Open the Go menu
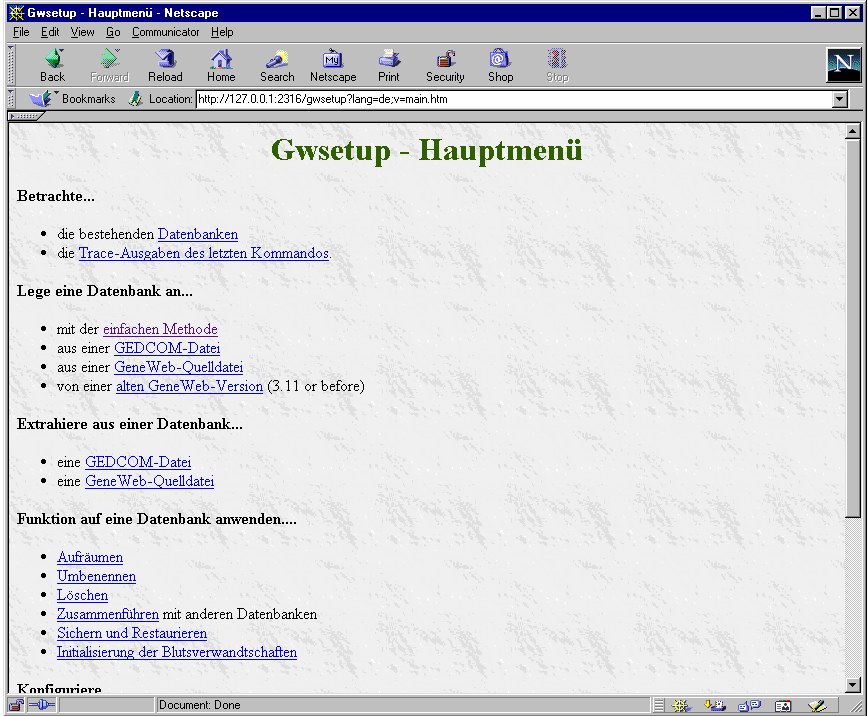This screenshot has height=716, width=868. 113,32
